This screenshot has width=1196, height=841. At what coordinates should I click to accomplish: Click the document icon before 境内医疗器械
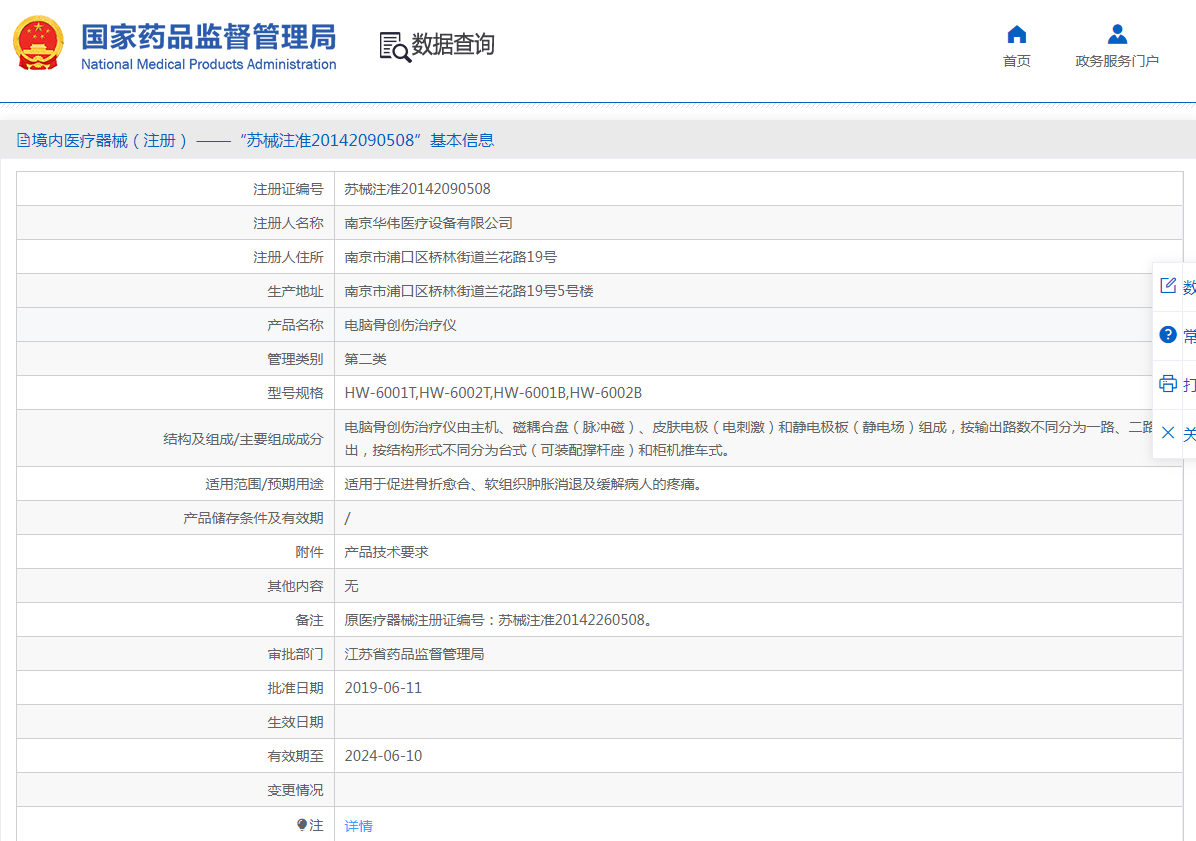click(x=23, y=140)
